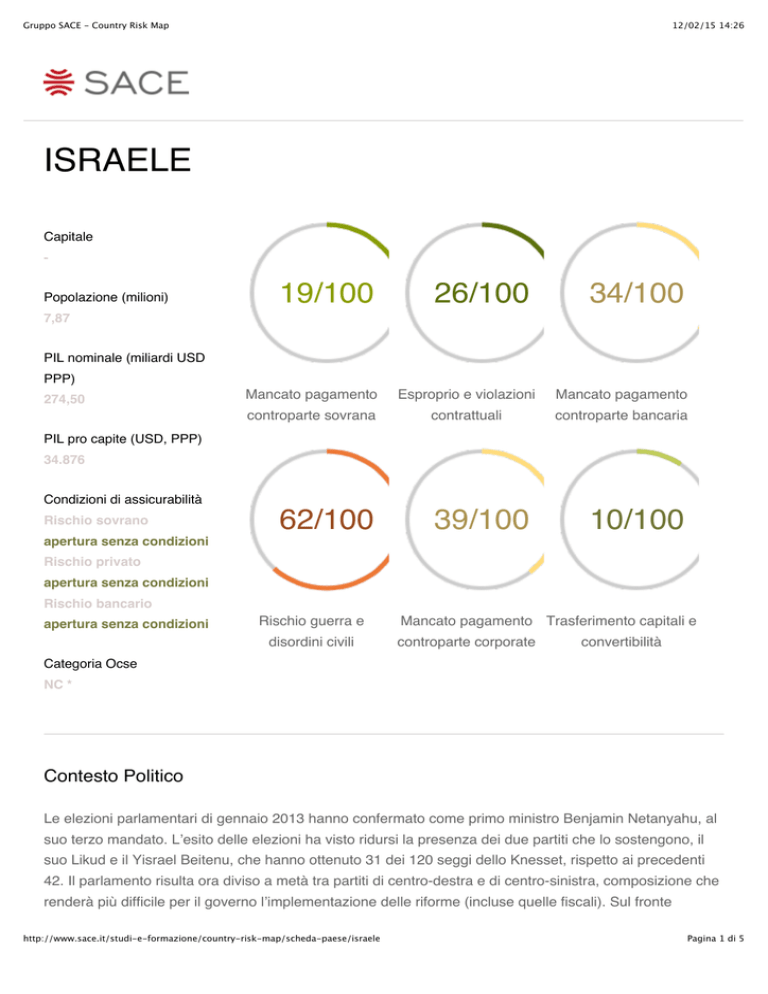Screen dimensions: 768x994
Task: Click the SACE logo
Action: pyautogui.click(x=116, y=82)
